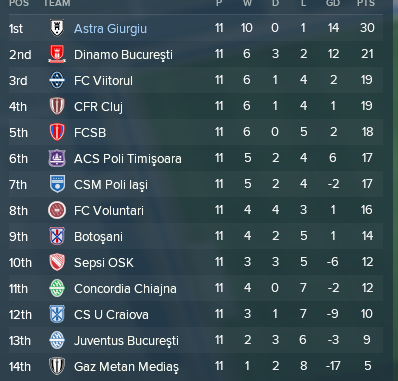The width and height of the screenshot is (398, 381).
Task: Click the Concordia Chiajna green badge
Action: [57, 288]
